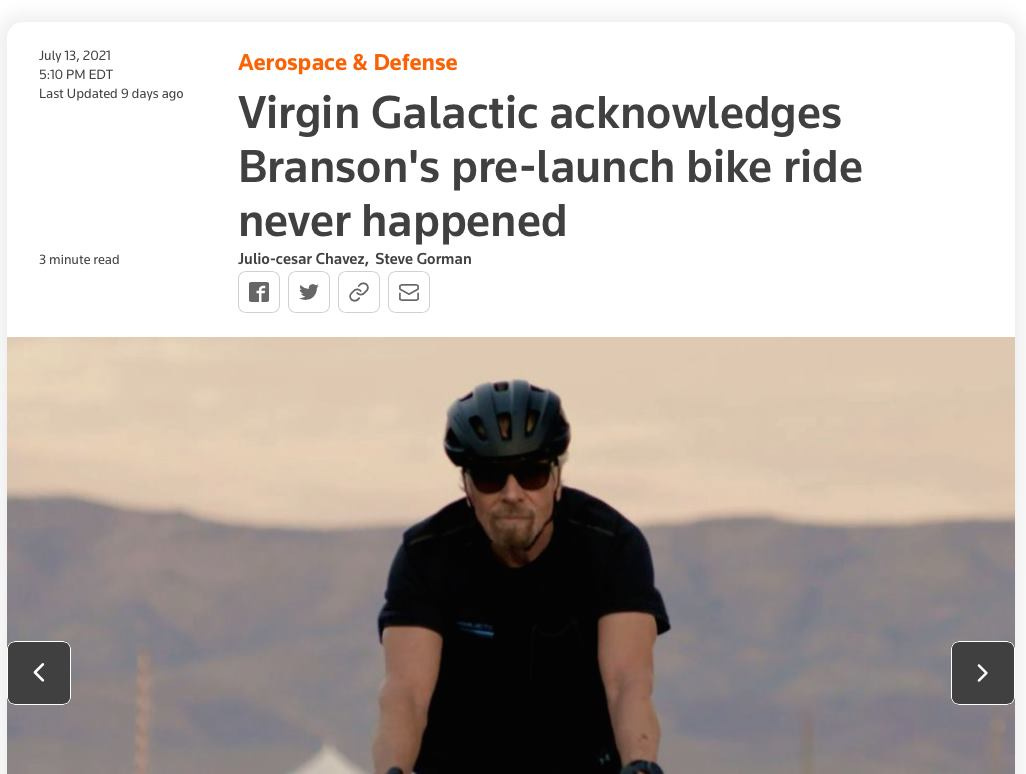The width and height of the screenshot is (1026, 774).
Task: Share the article on Facebook
Action: pyautogui.click(x=259, y=292)
